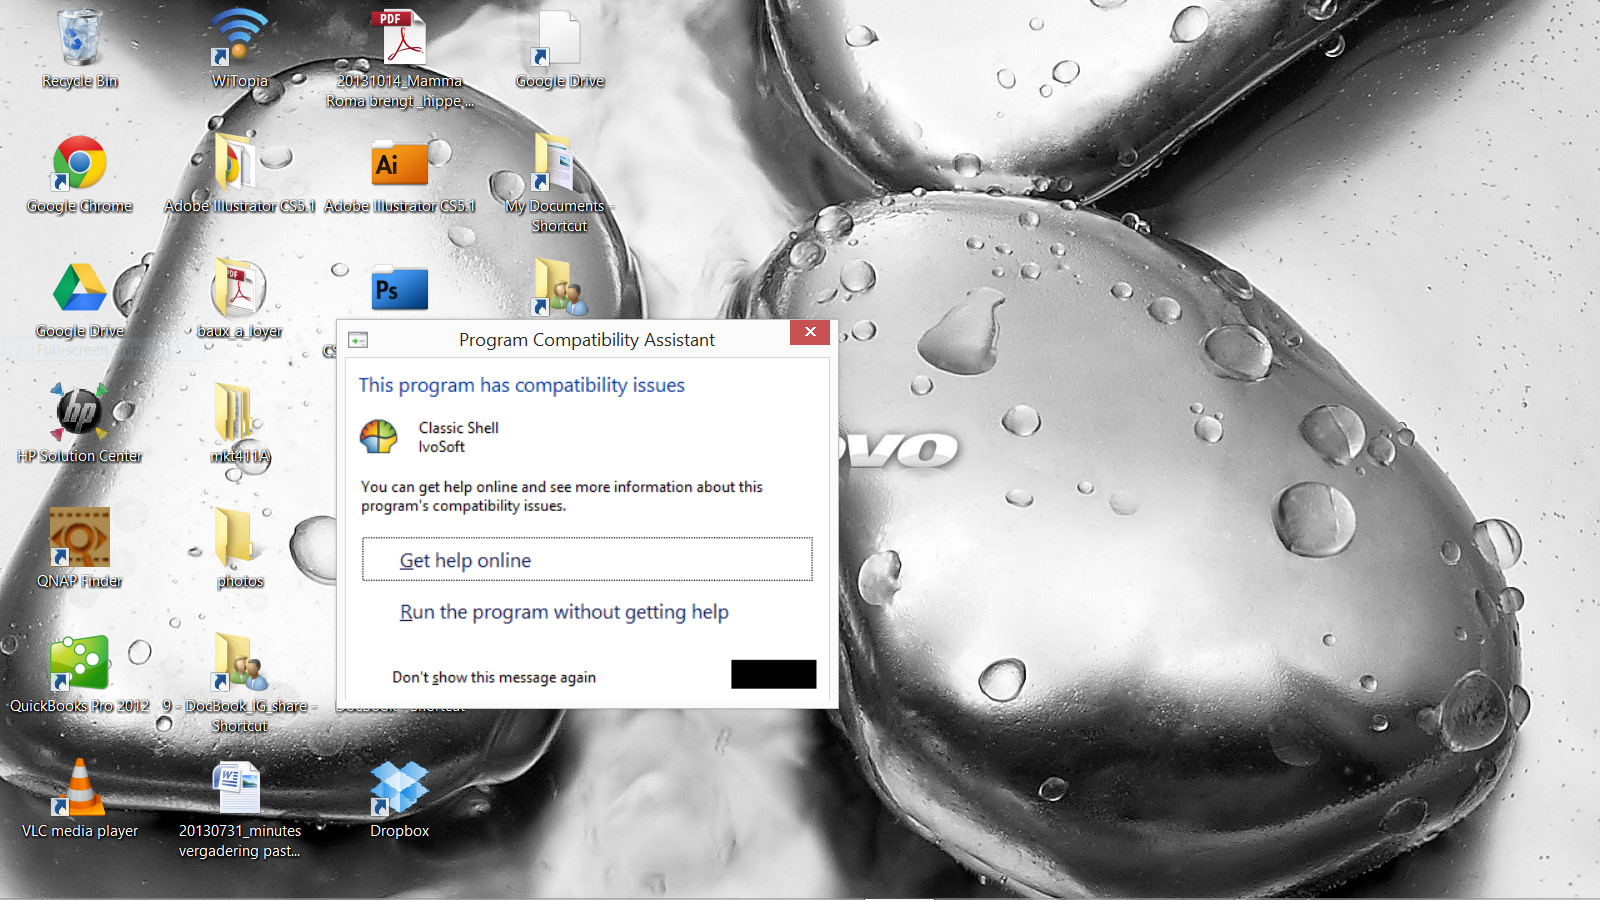The image size is (1600, 900).
Task: Choose Run the program without getting help
Action: 564,612
